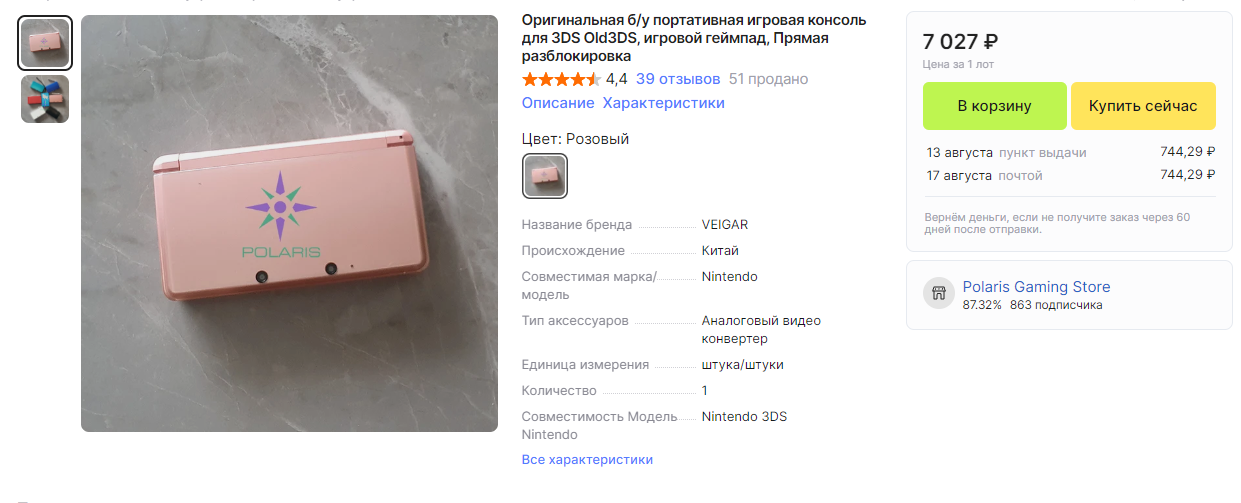
Task: Click the Купить сейчас button
Action: click(1143, 106)
